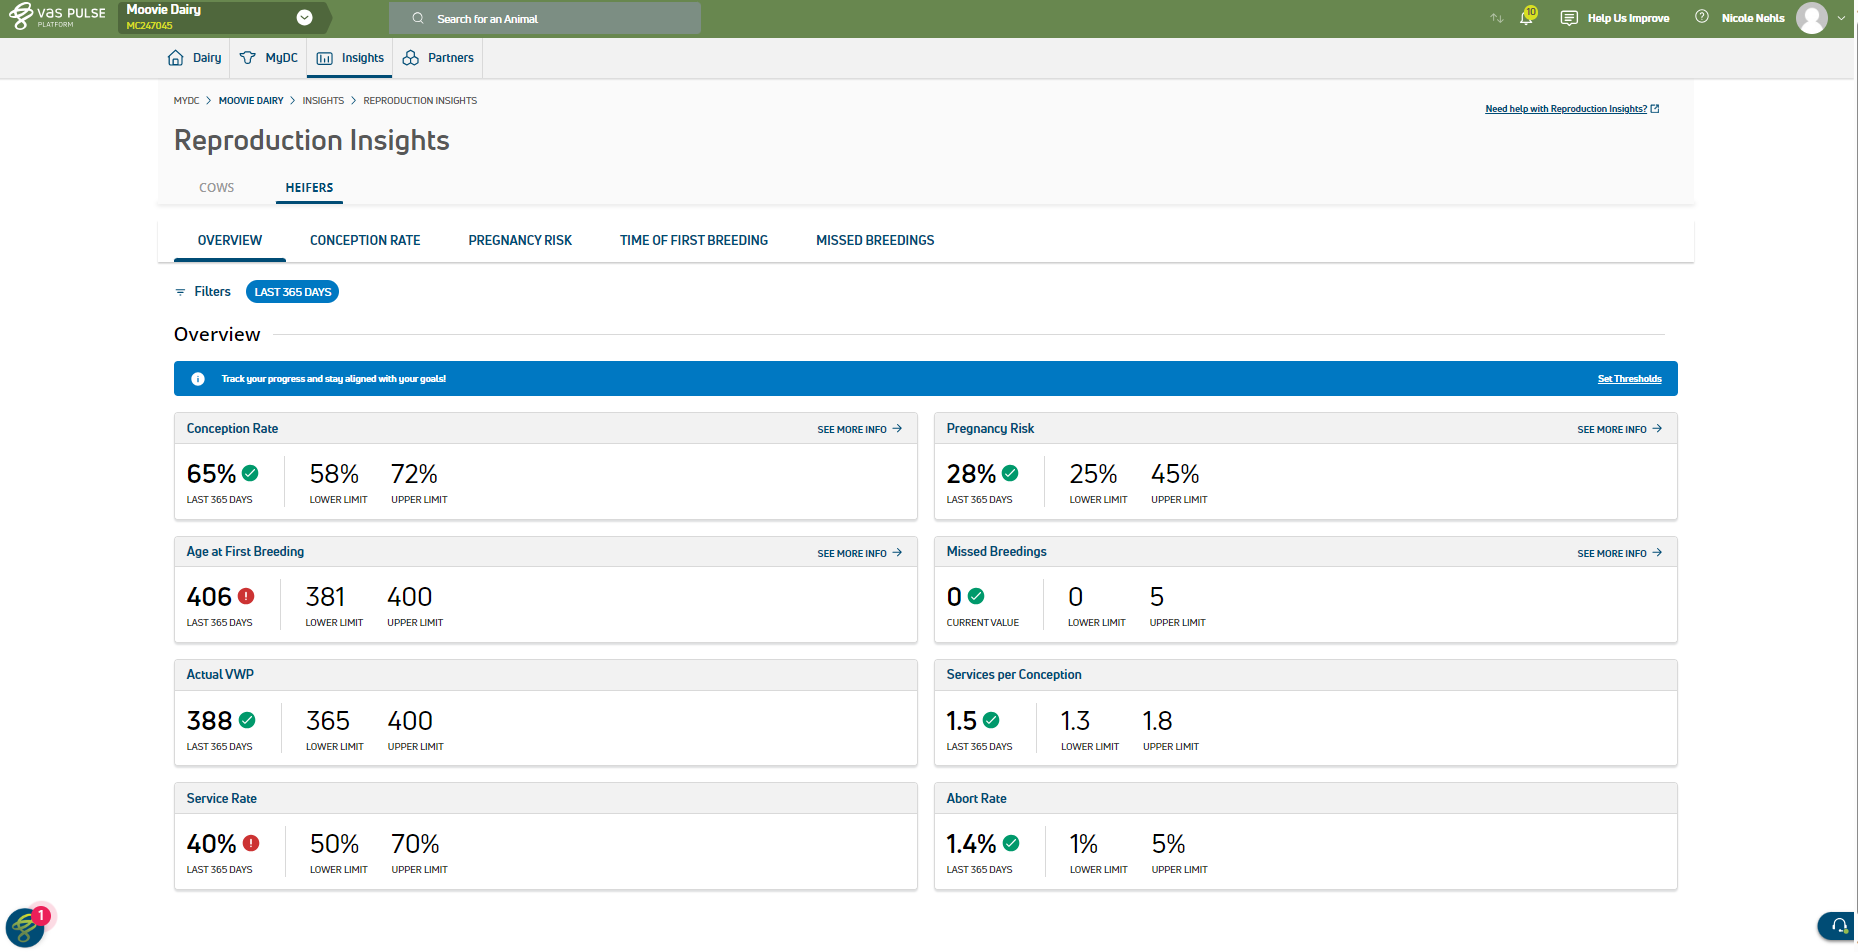Viewport: 1858px width, 952px height.
Task: Click the Search for an Animal field
Action: click(x=545, y=18)
